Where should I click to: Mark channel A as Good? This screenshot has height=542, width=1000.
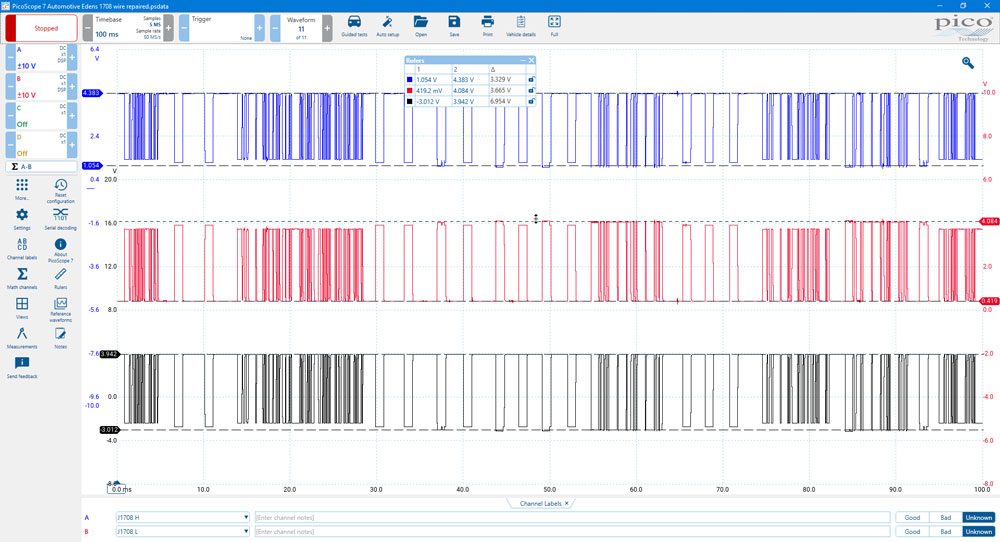912,518
